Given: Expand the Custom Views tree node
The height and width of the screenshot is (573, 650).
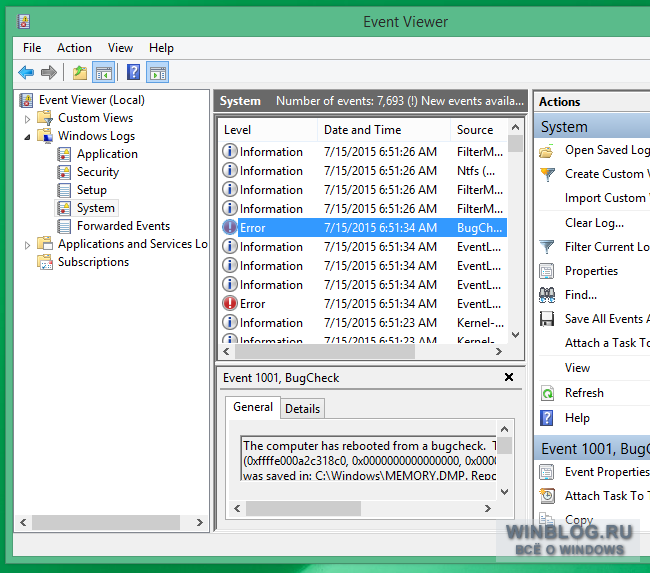Looking at the screenshot, I should [27, 119].
